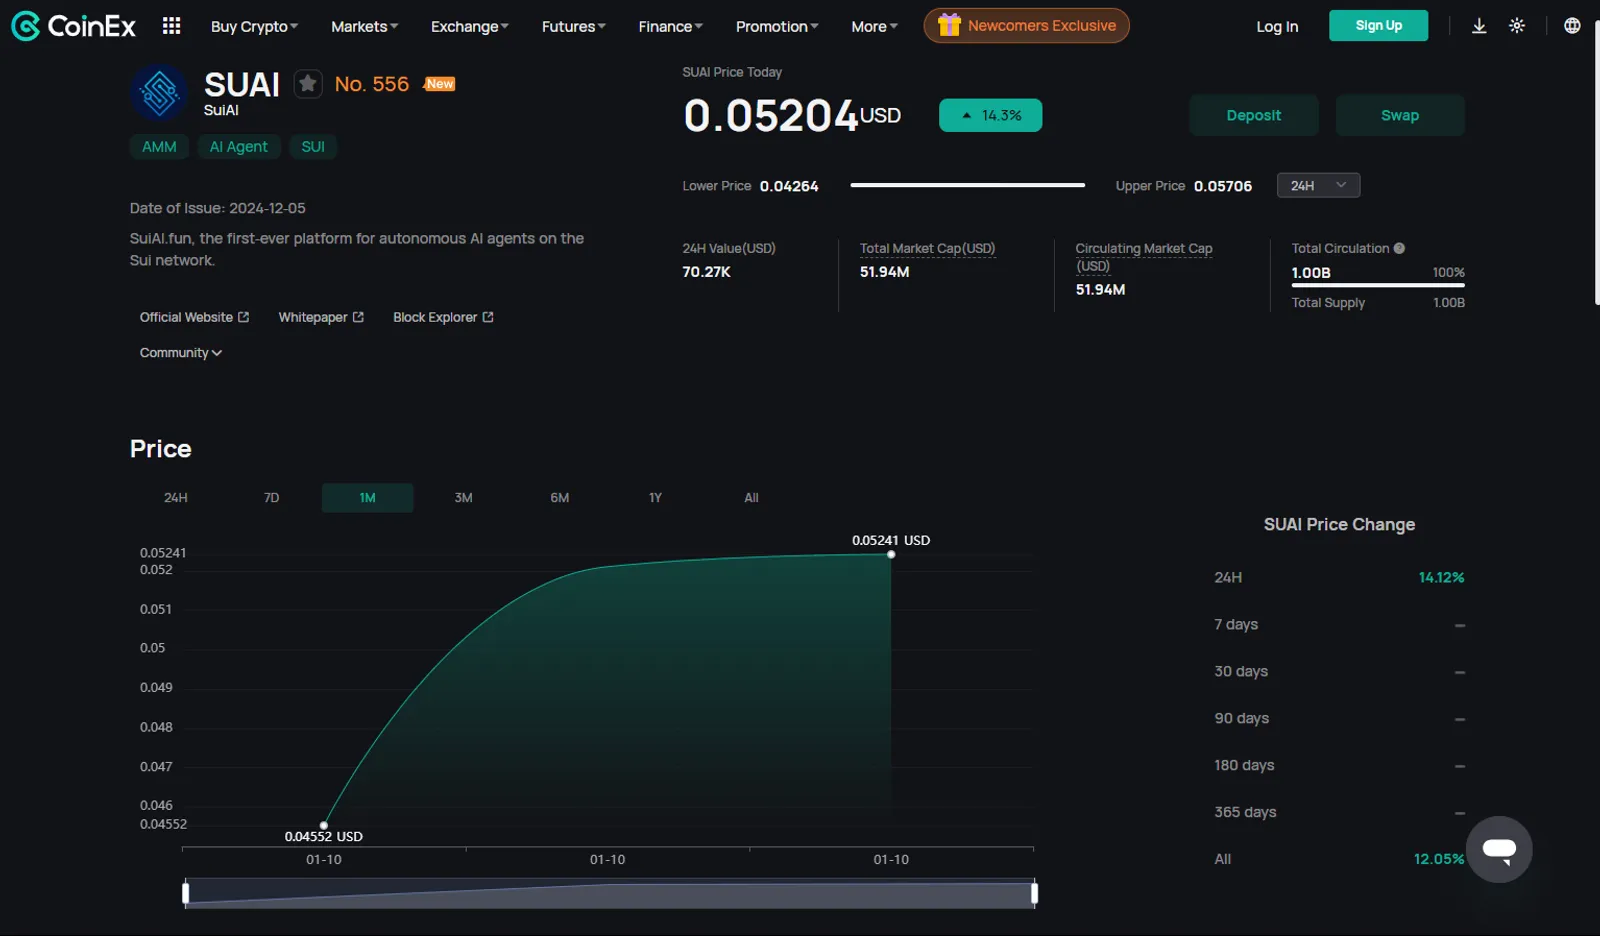Toggle light theme with sun icon

[1517, 26]
